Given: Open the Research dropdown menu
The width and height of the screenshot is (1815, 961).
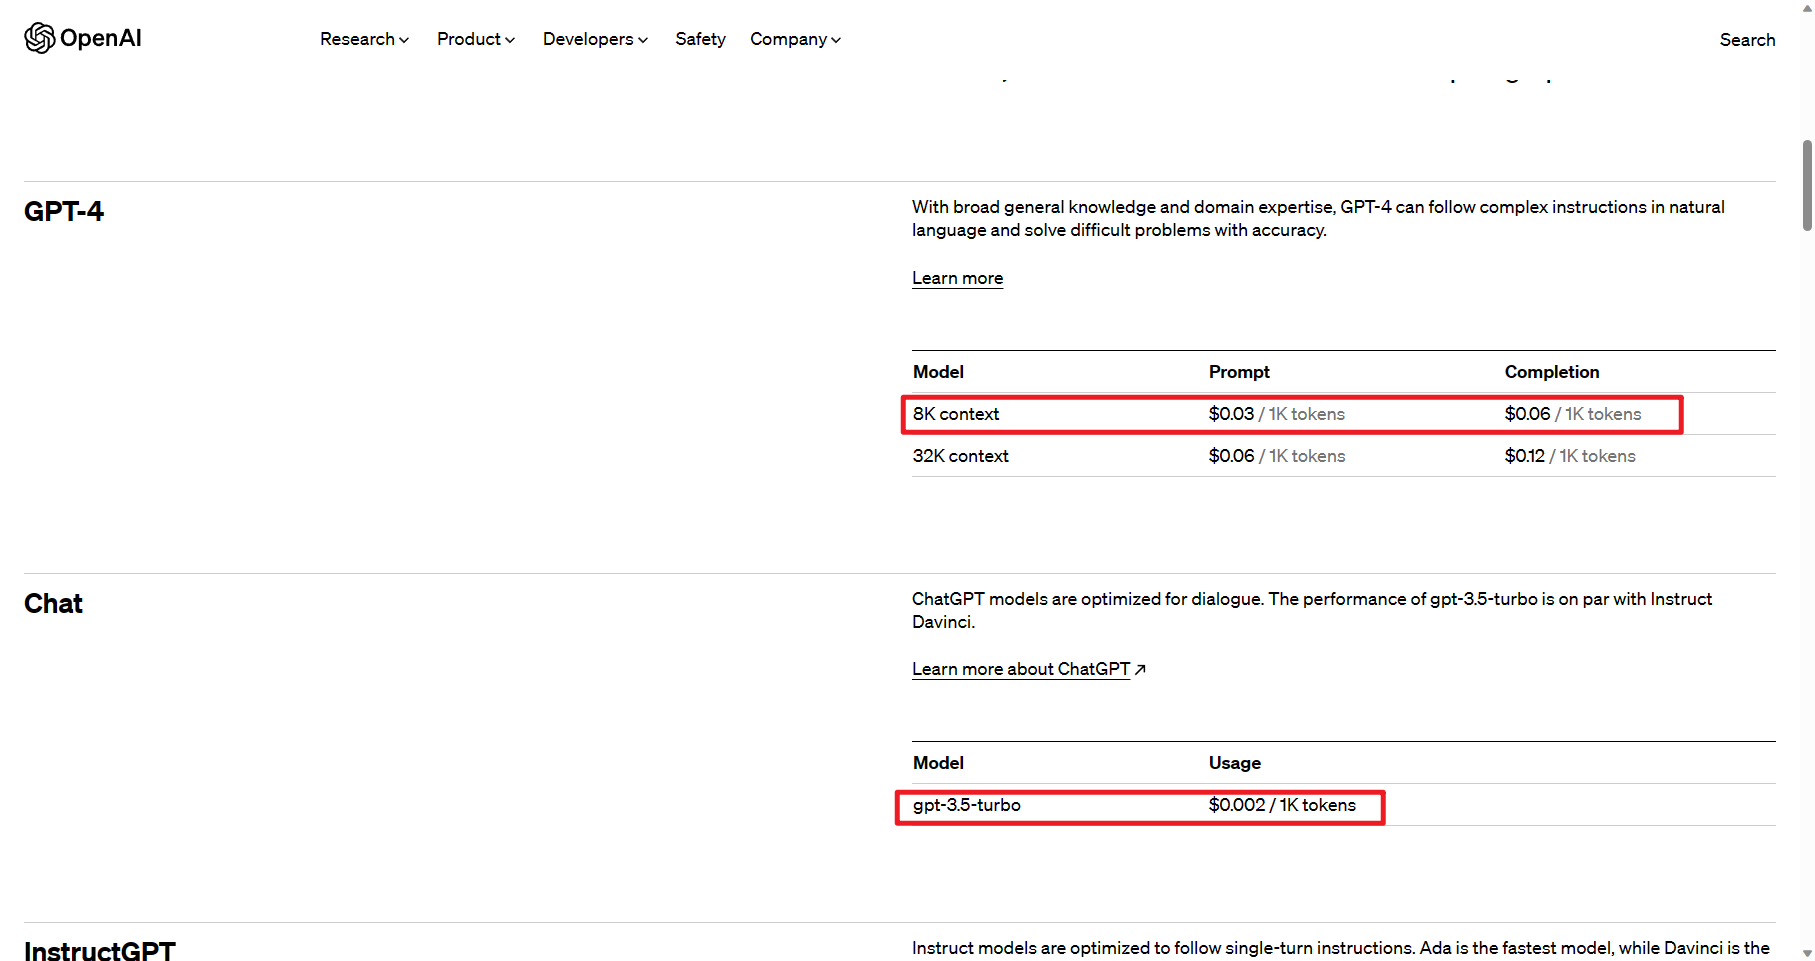Looking at the screenshot, I should point(364,39).
